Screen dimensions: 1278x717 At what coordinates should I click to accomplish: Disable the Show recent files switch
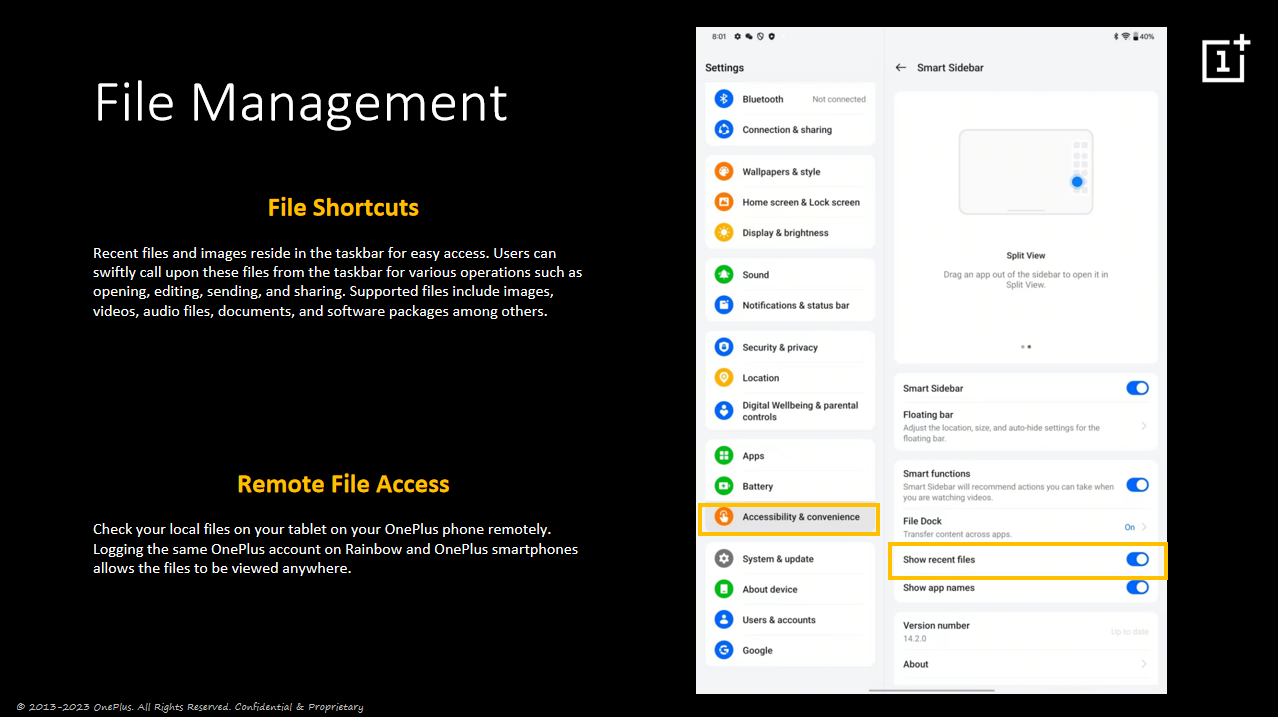(x=1137, y=559)
